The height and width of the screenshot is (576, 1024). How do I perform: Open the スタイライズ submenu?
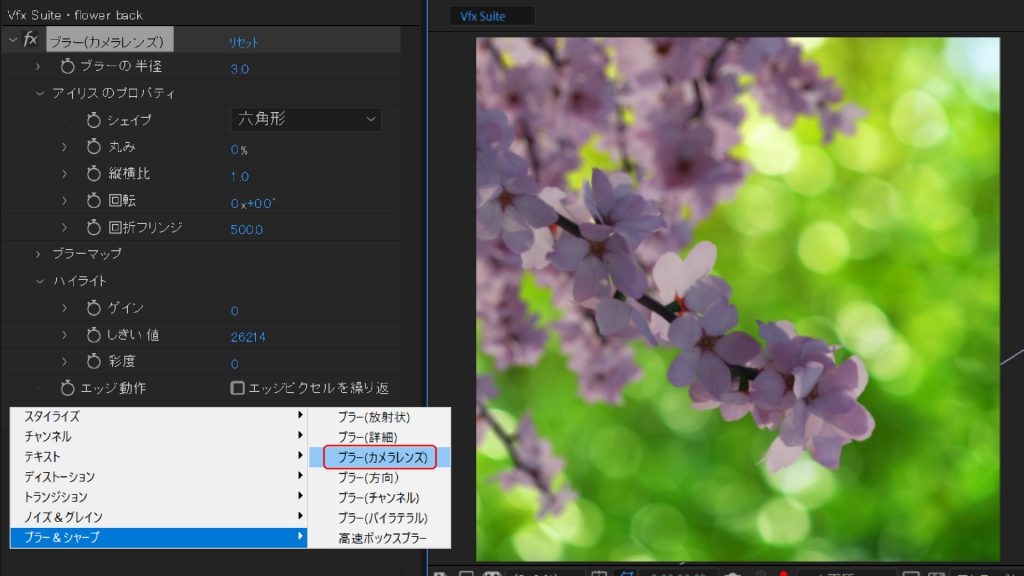click(159, 416)
